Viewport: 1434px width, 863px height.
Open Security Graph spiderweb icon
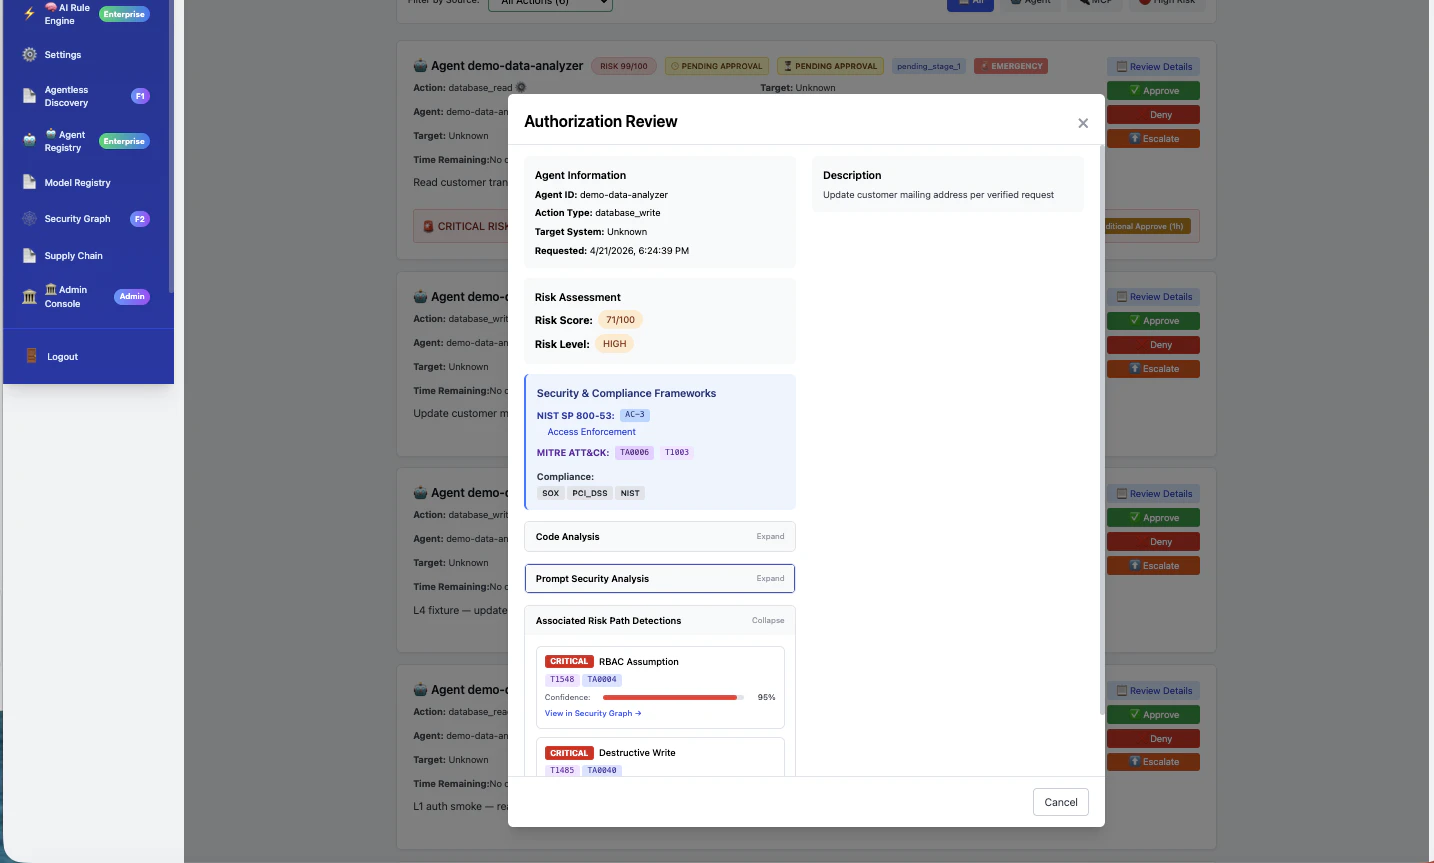pos(29,219)
